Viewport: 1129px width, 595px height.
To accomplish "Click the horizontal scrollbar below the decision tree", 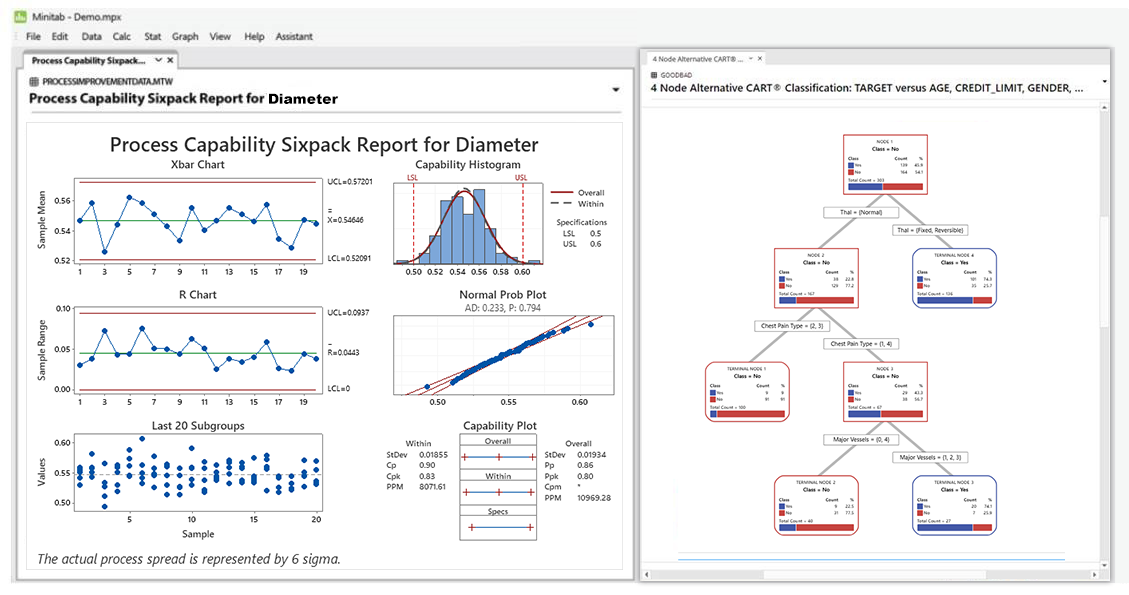I will pyautogui.click(x=875, y=572).
